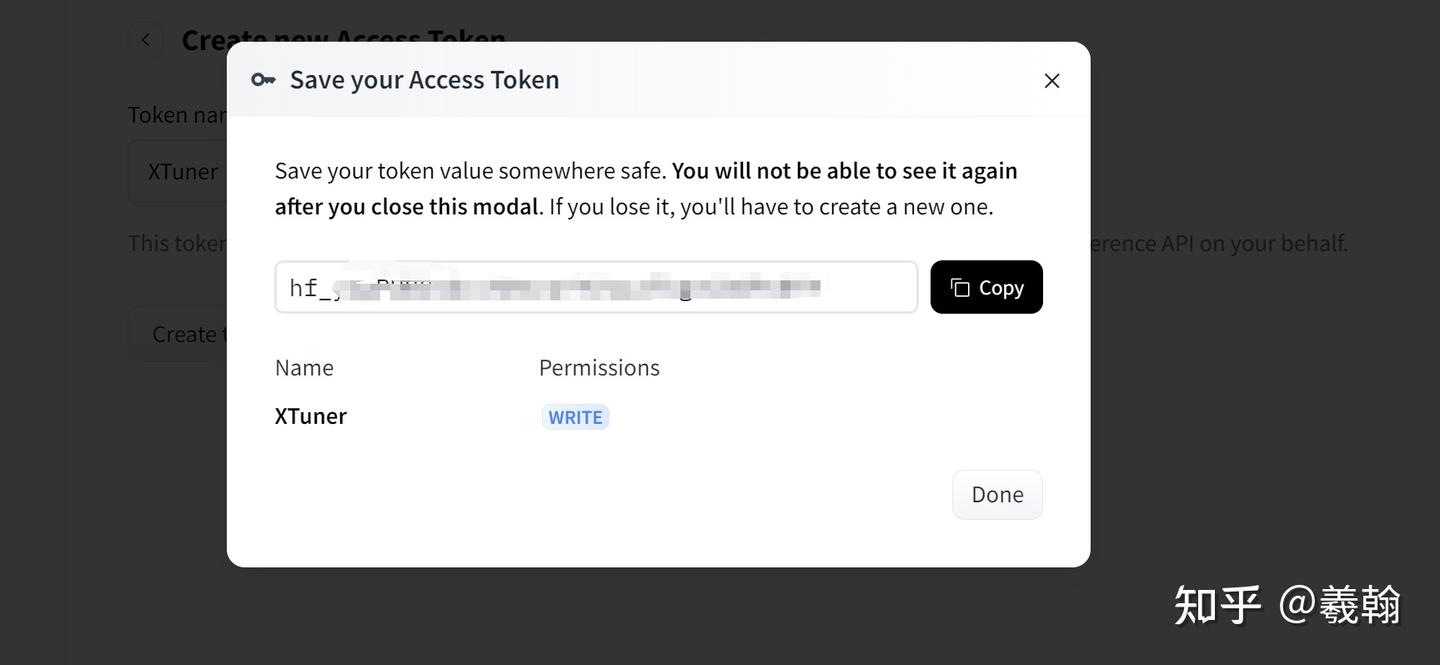Image resolution: width=1440 pixels, height=665 pixels.
Task: Select the hf_ token value field
Action: [x=596, y=288]
